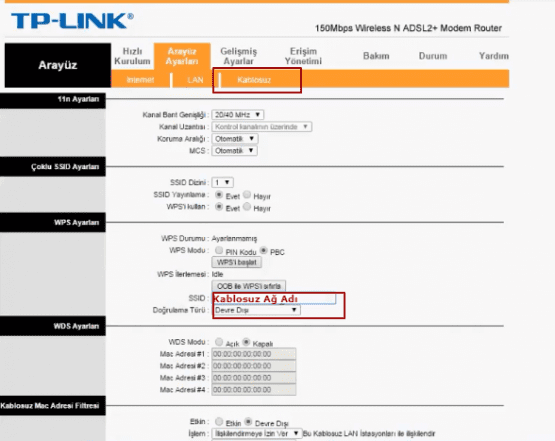Select the Internet sub-tab
The image size is (555, 441).
pos(140,80)
